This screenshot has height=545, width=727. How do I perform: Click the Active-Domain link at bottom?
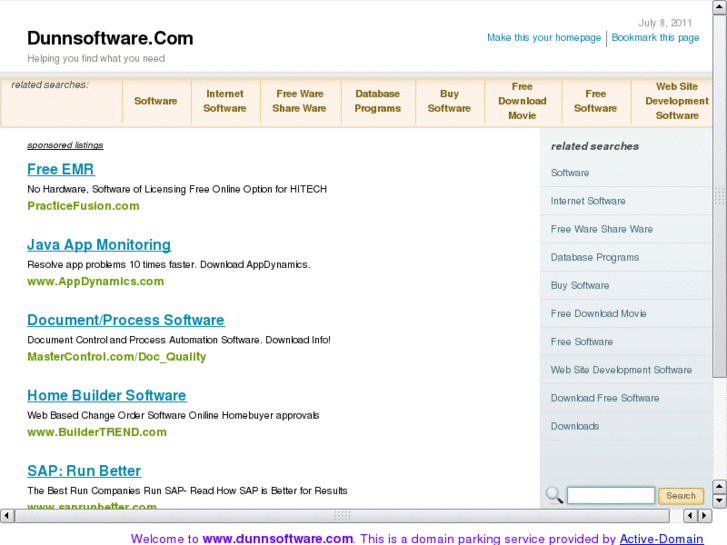(x=662, y=539)
